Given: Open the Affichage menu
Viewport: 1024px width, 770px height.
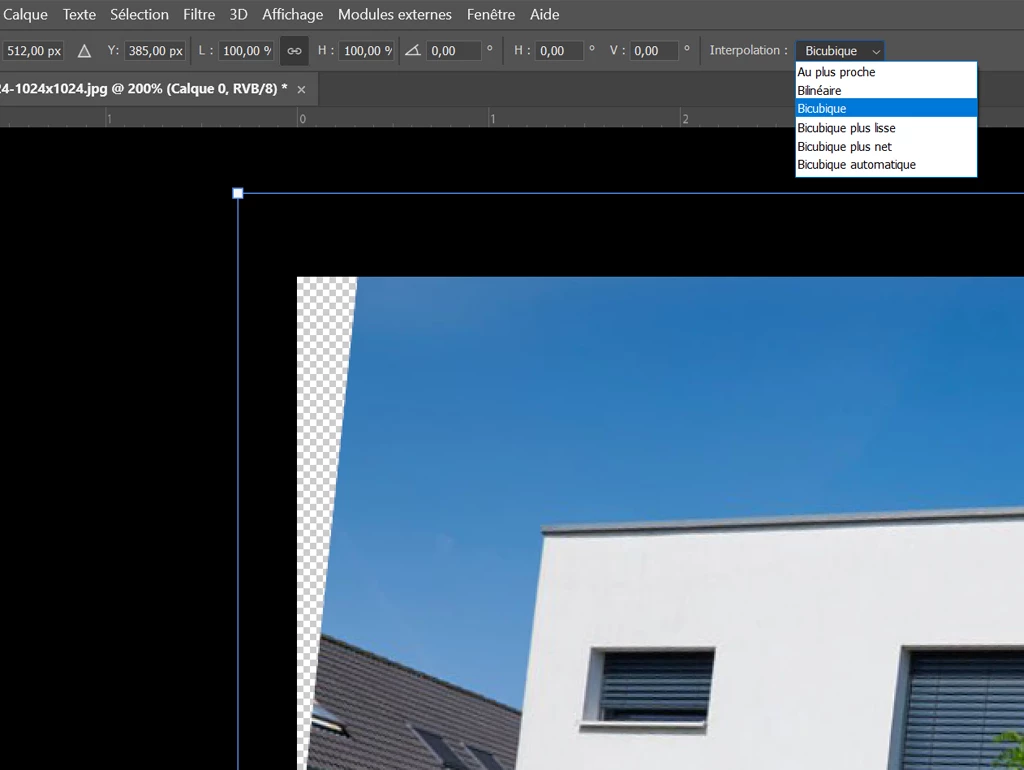Looking at the screenshot, I should click(293, 14).
